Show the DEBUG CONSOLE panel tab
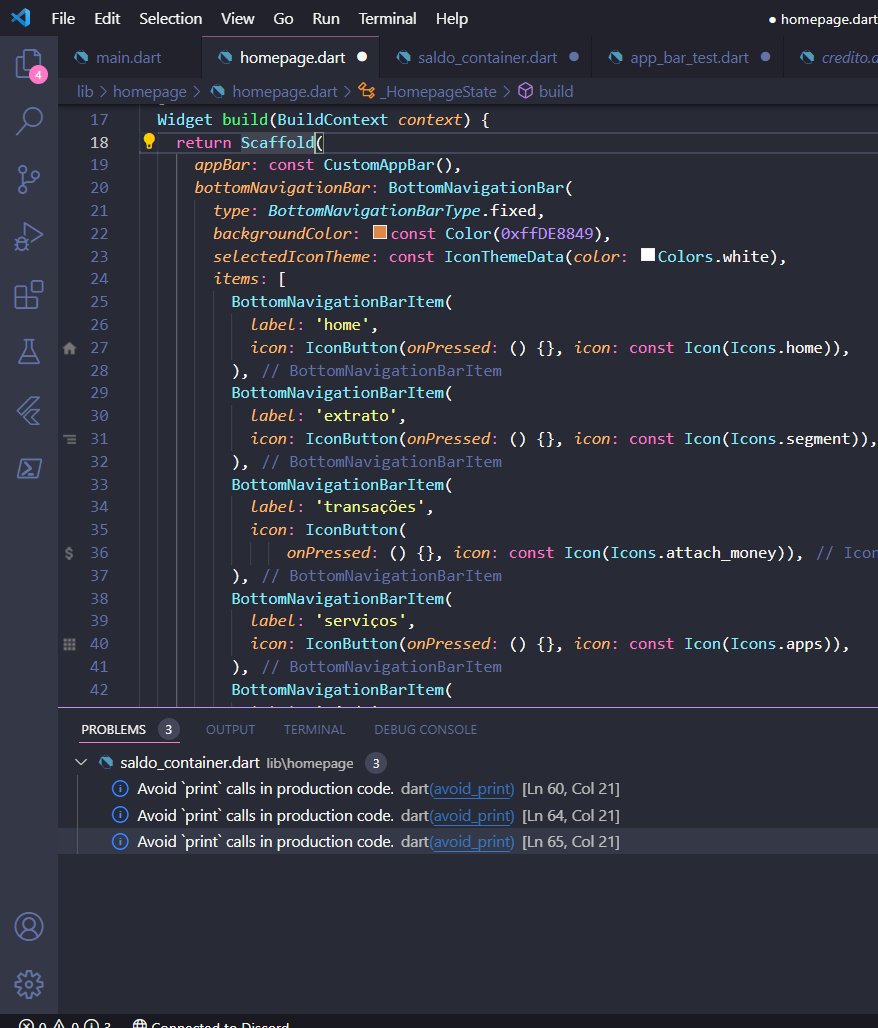The width and height of the screenshot is (878, 1028). 426,730
